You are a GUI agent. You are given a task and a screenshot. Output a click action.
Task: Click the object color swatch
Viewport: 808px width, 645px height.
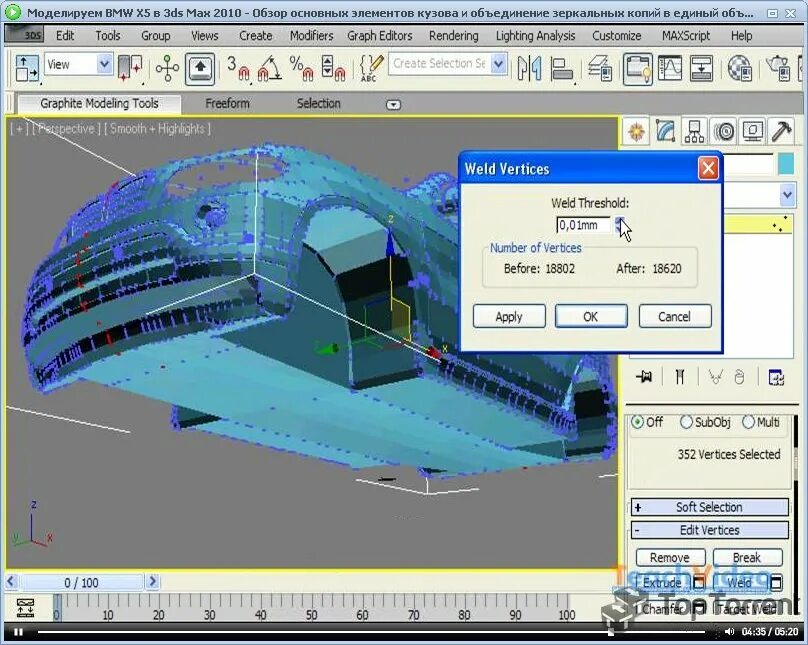pyautogui.click(x=786, y=164)
